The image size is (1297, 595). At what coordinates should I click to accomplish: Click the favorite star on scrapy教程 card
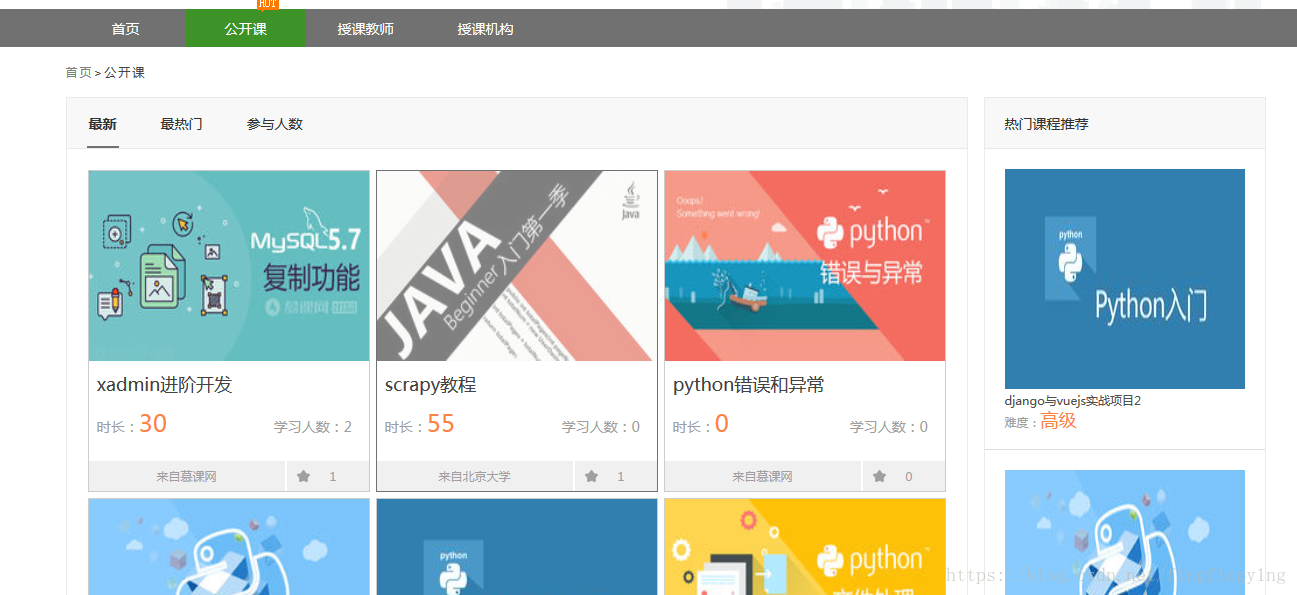tap(592, 477)
